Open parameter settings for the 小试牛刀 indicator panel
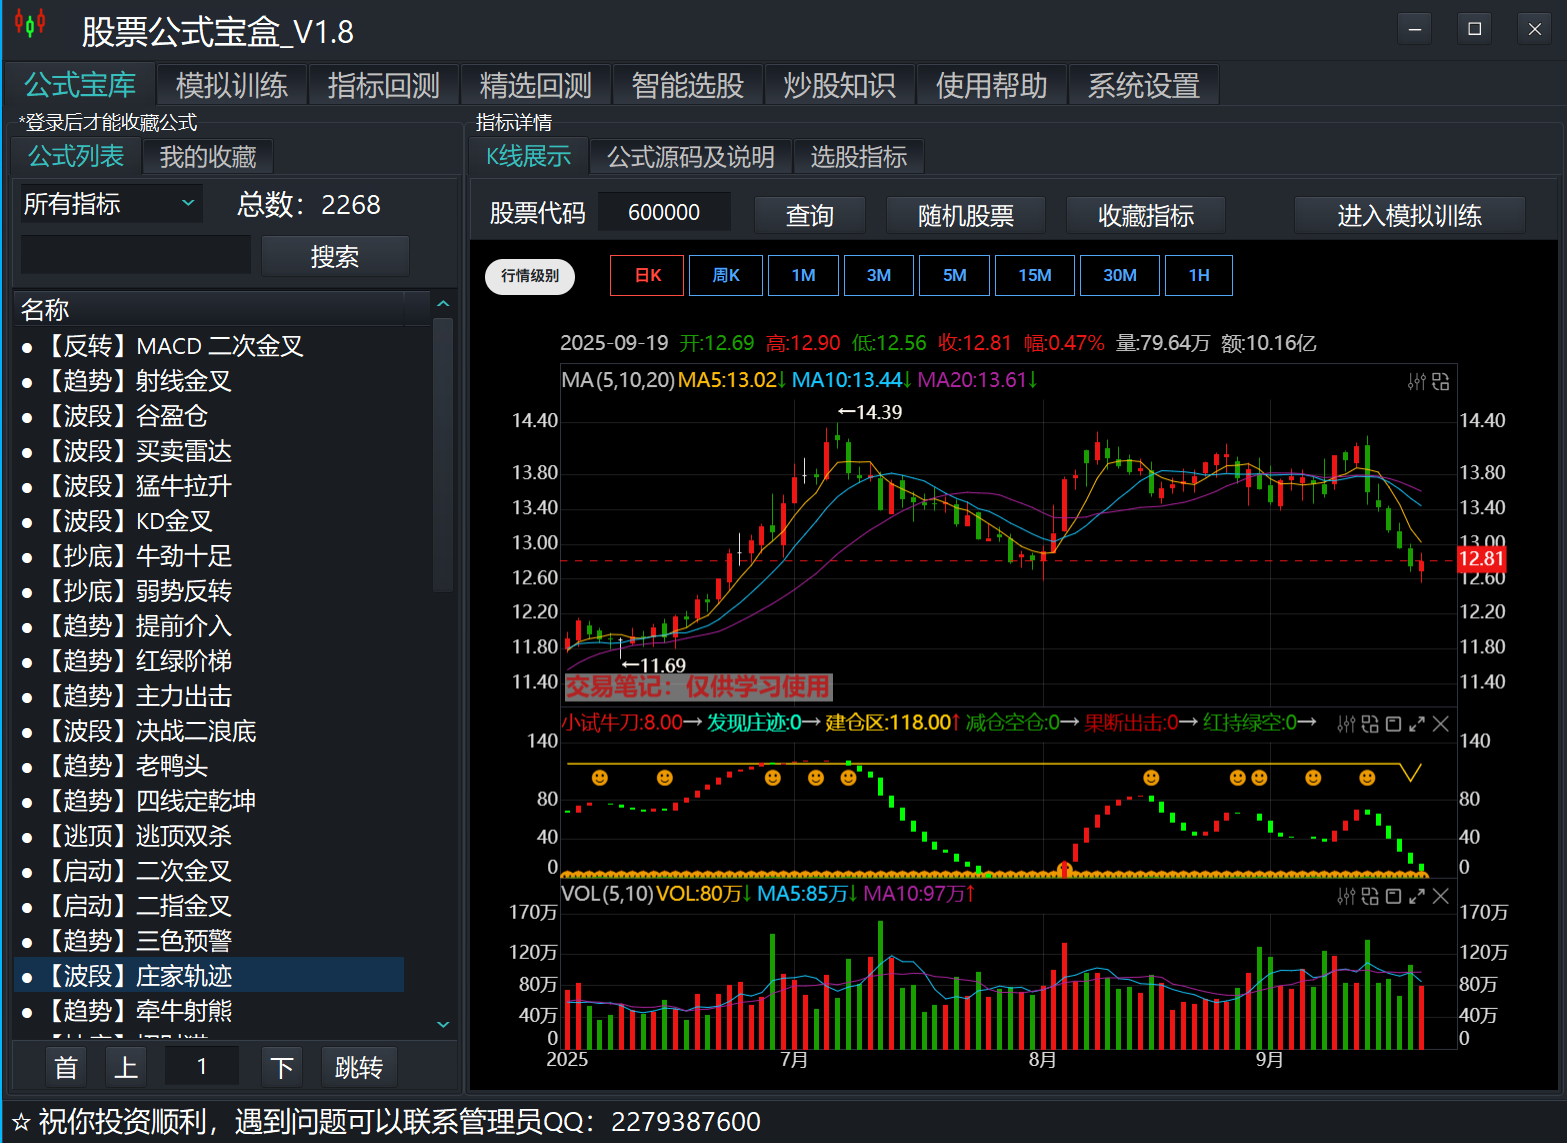Viewport: 1567px width, 1143px height. (x=1346, y=724)
